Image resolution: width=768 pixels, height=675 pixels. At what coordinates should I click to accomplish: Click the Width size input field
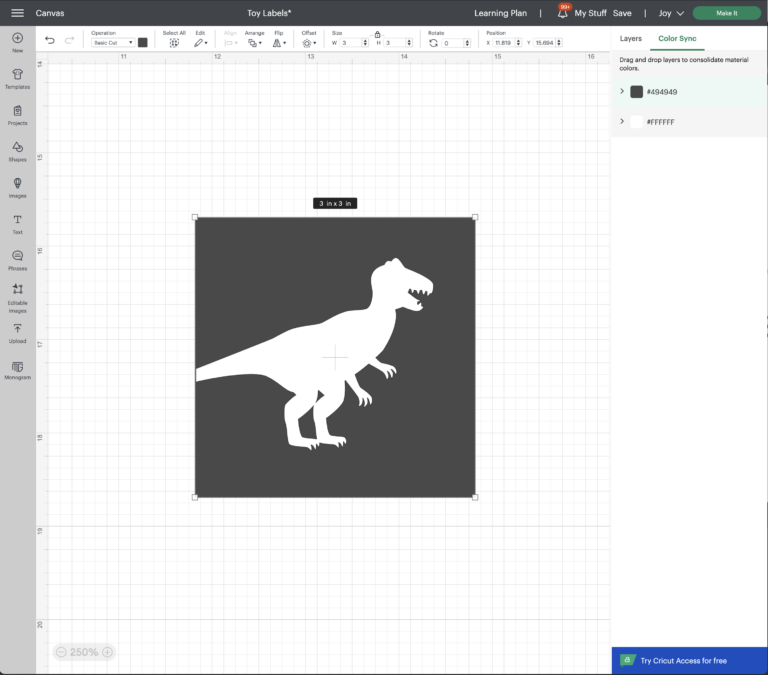click(349, 43)
